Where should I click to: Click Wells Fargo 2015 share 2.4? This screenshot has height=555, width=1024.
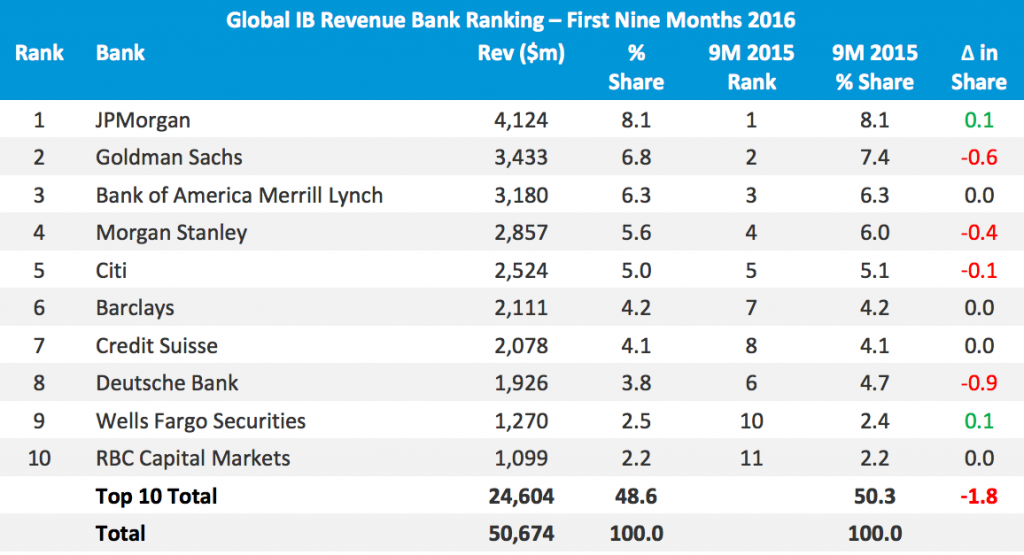pyautogui.click(x=875, y=420)
